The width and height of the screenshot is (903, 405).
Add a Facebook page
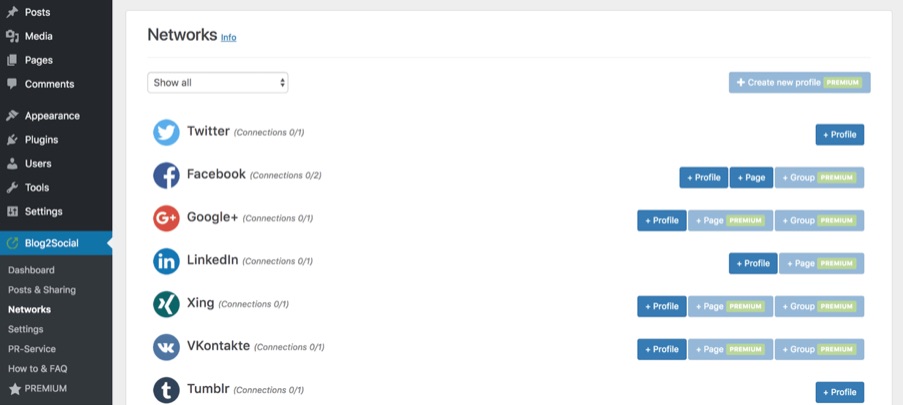click(x=752, y=177)
